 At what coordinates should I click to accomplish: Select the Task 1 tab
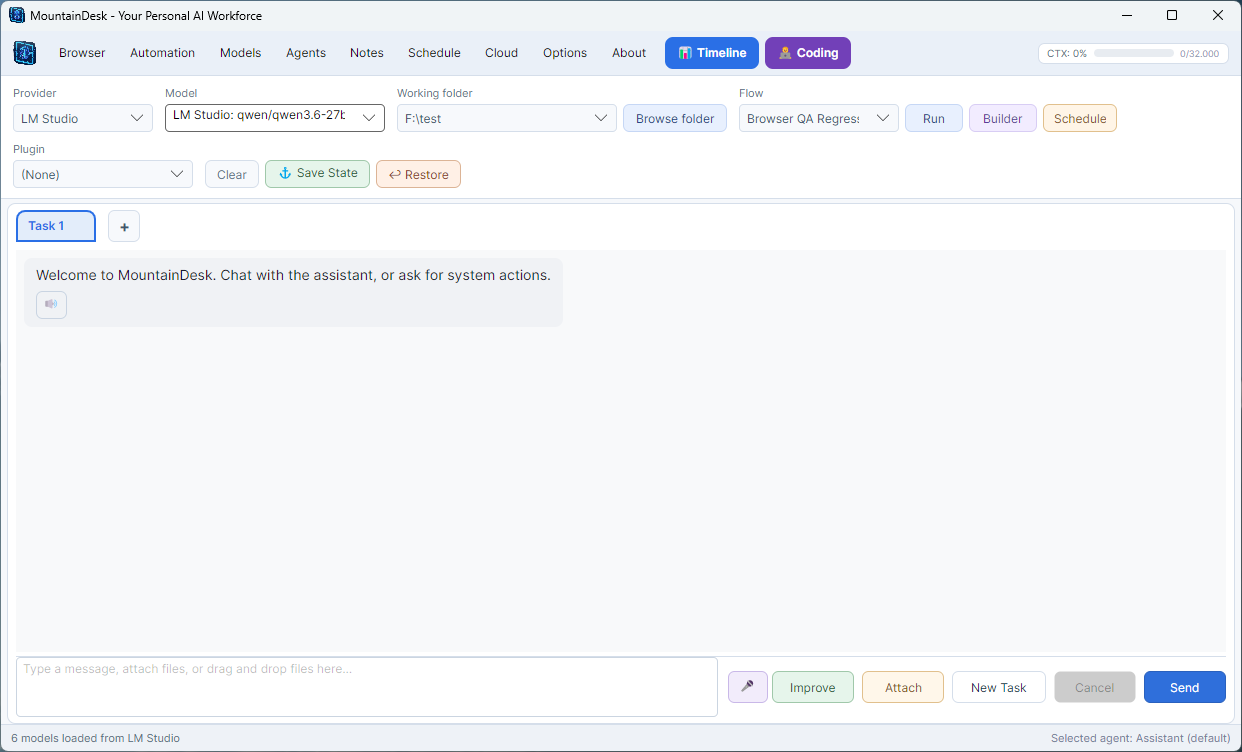pos(56,226)
